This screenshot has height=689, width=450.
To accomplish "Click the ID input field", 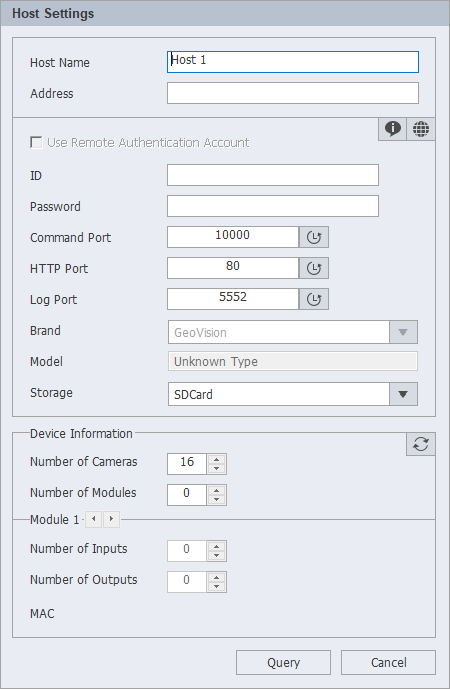I will click(273, 175).
